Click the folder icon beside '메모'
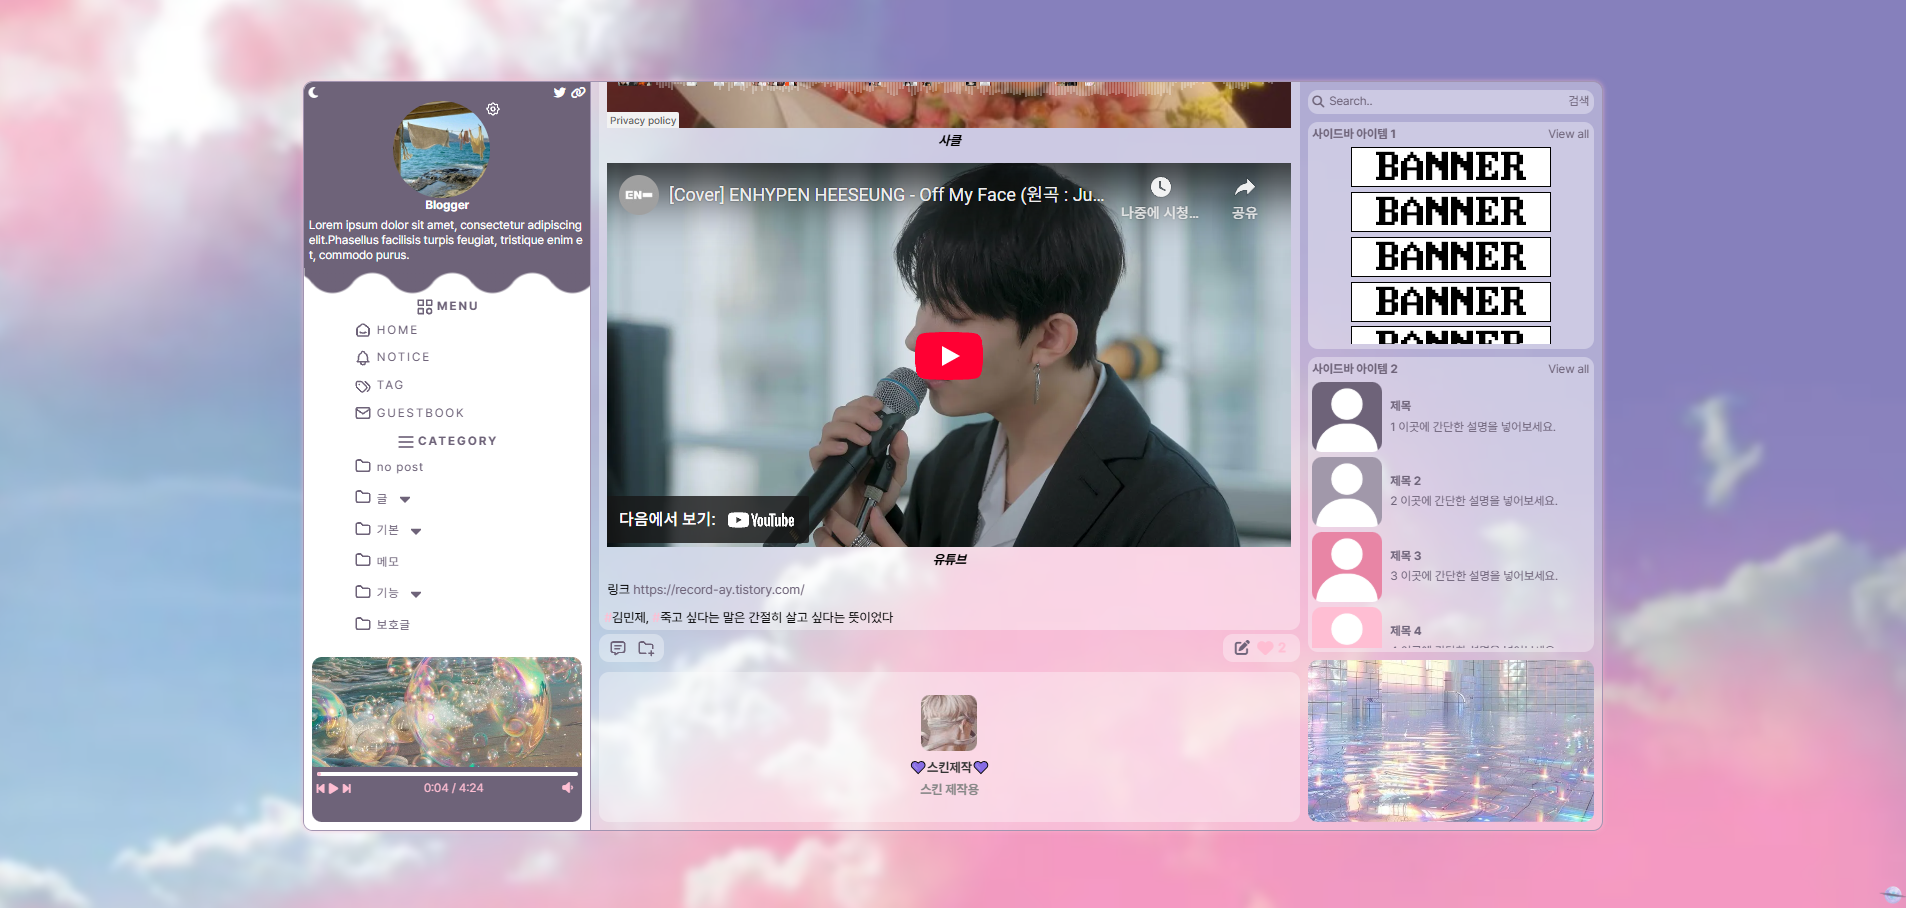1906x908 pixels. [x=363, y=560]
